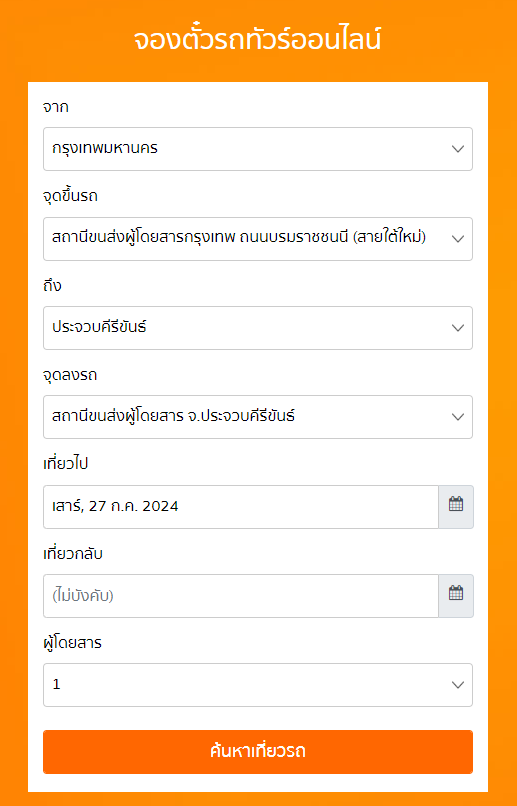
Task: Click the ผู้โดยสาร field label
Action: pos(72,643)
